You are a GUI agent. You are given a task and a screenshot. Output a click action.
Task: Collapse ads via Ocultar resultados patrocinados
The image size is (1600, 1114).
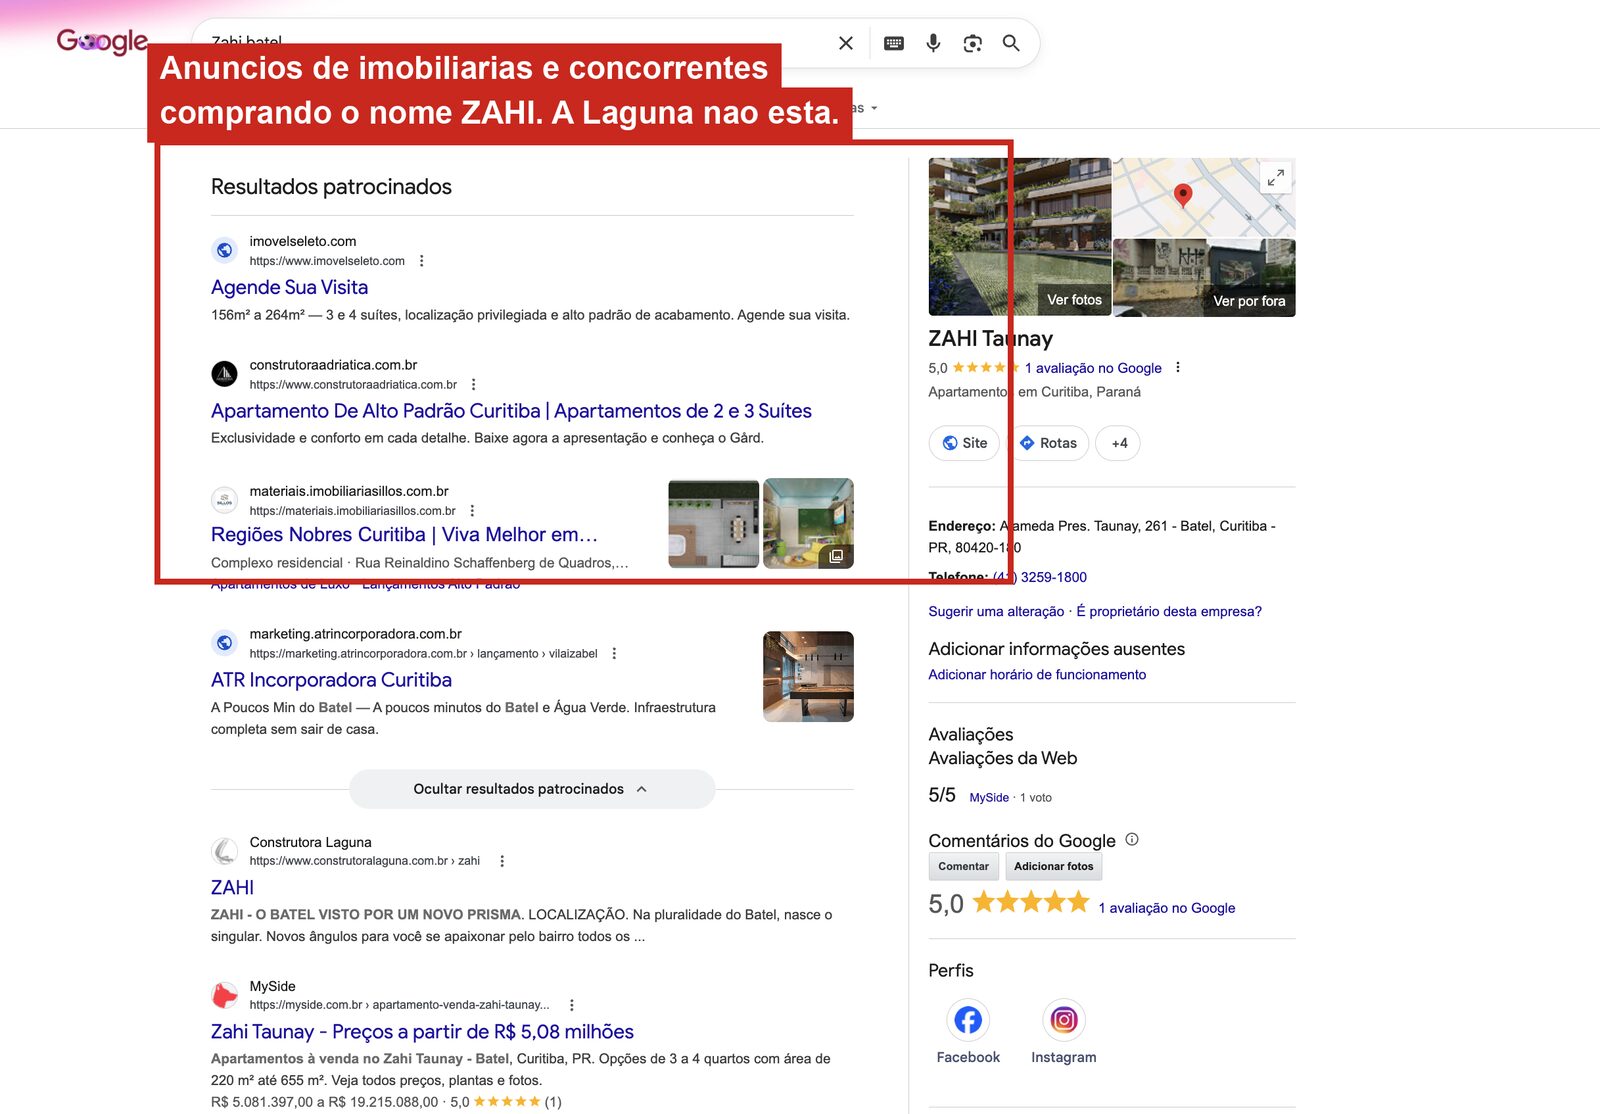(x=532, y=789)
